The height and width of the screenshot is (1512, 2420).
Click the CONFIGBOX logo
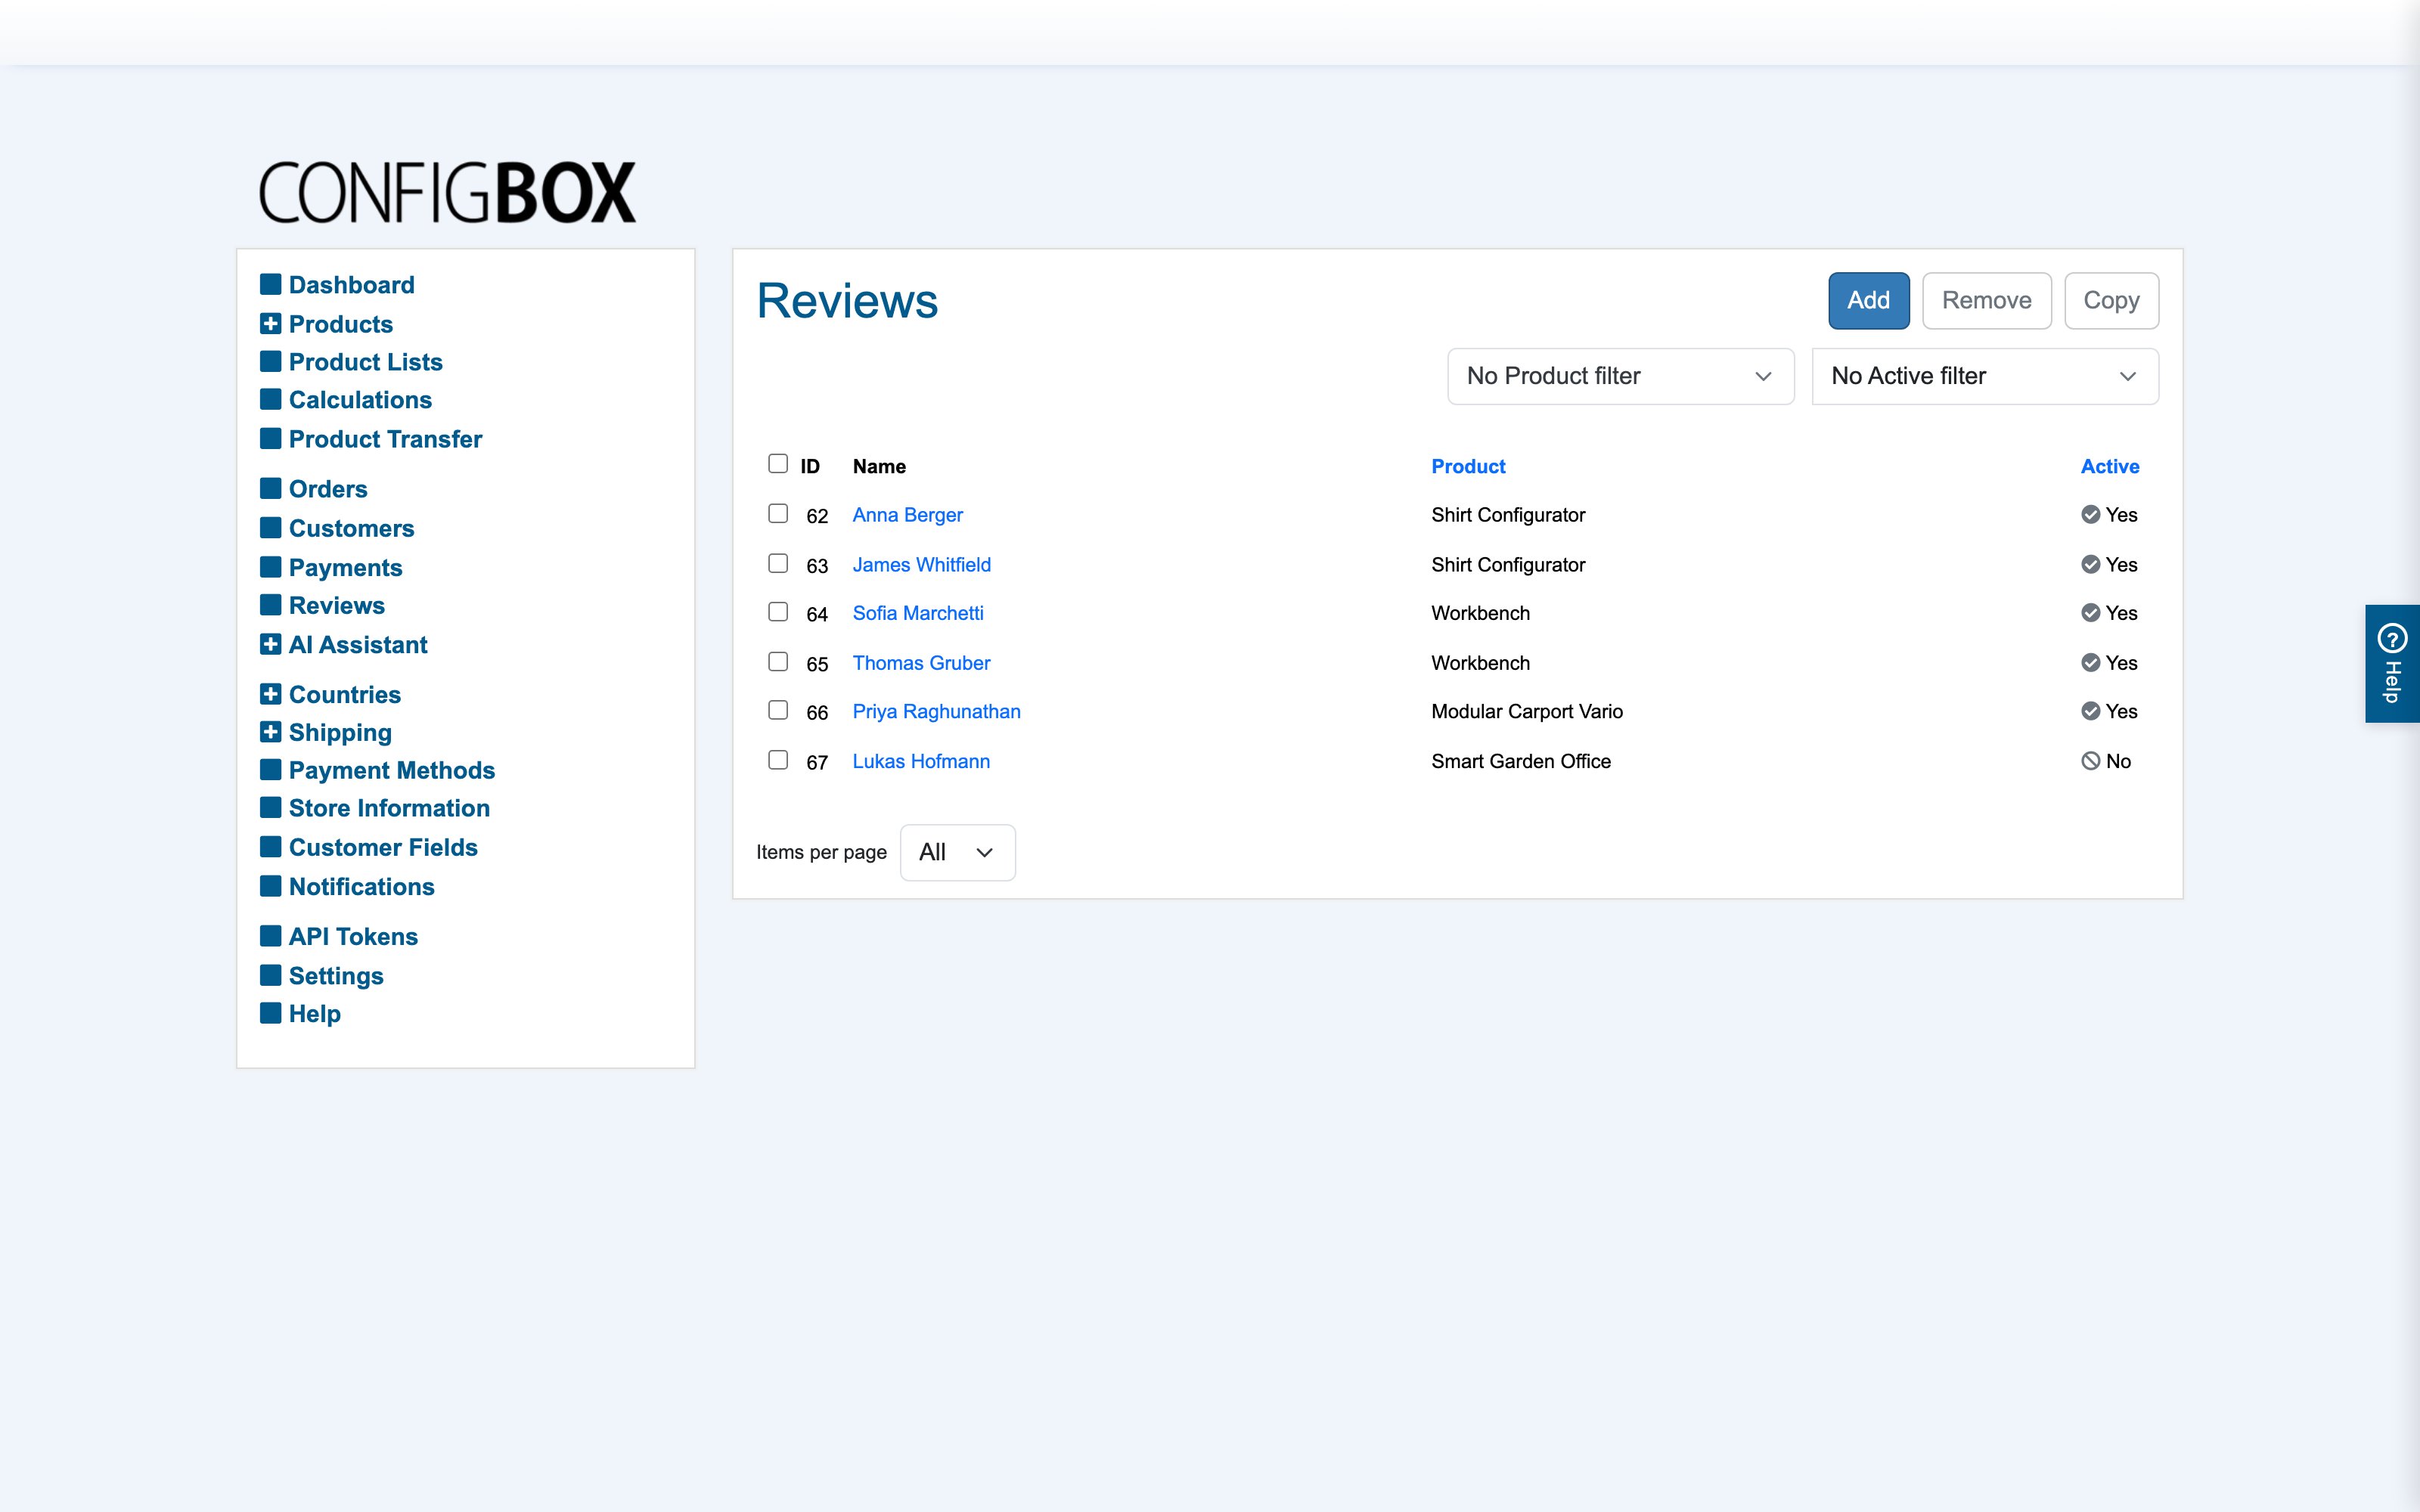(447, 192)
